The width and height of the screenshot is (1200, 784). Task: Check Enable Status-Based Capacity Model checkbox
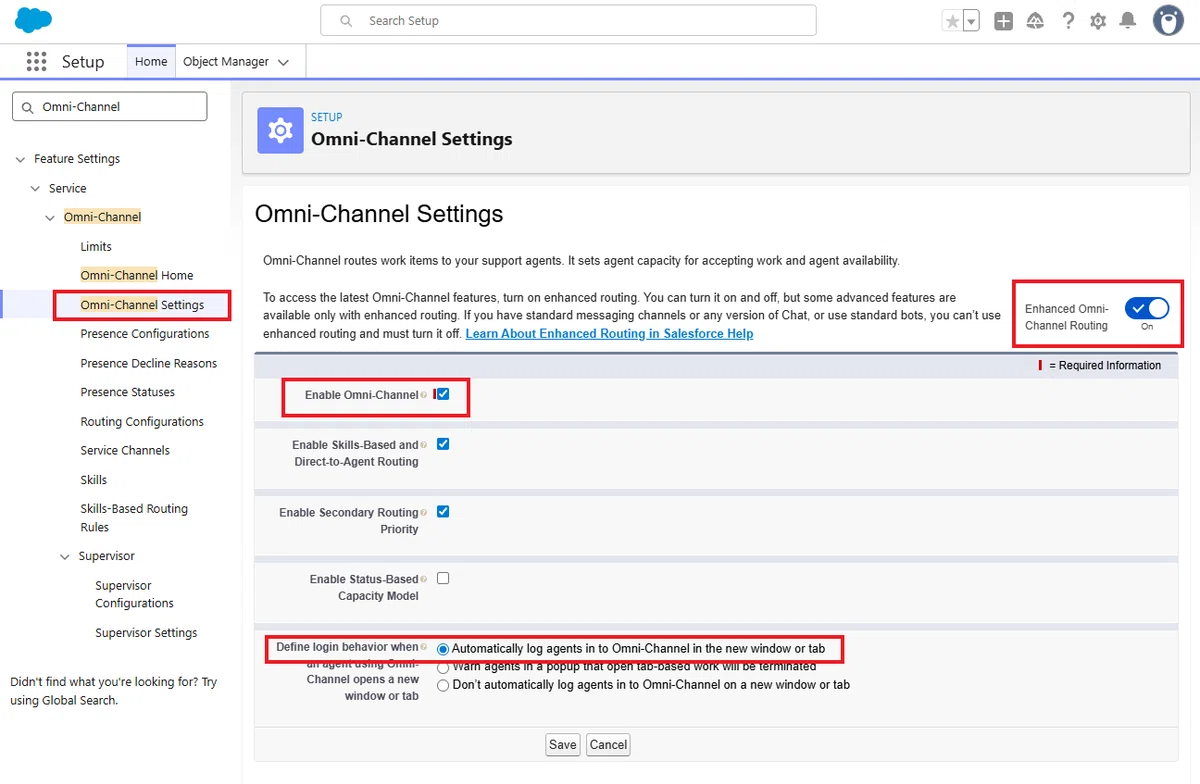click(443, 578)
